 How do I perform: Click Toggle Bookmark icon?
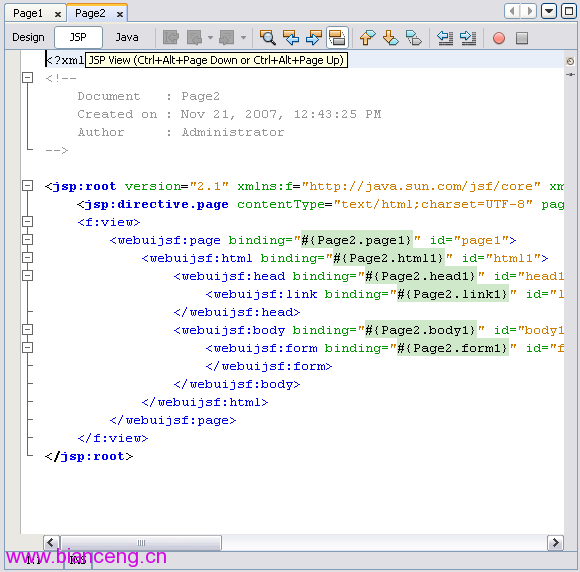click(413, 37)
